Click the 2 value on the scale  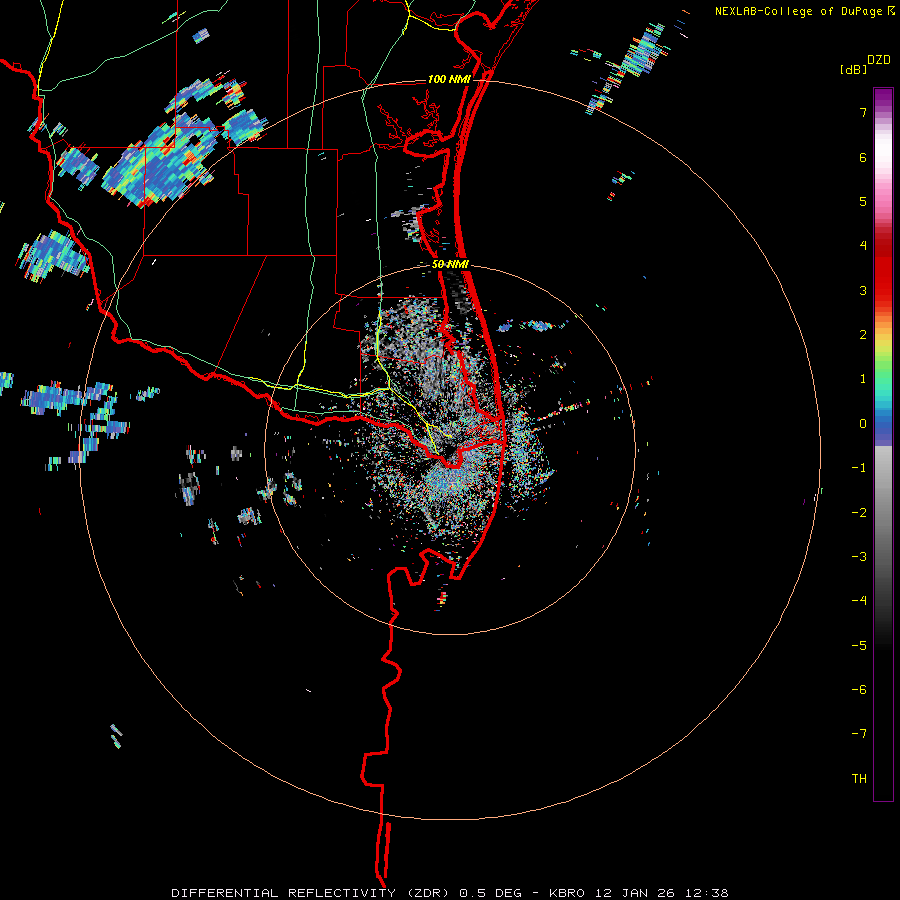[863, 335]
